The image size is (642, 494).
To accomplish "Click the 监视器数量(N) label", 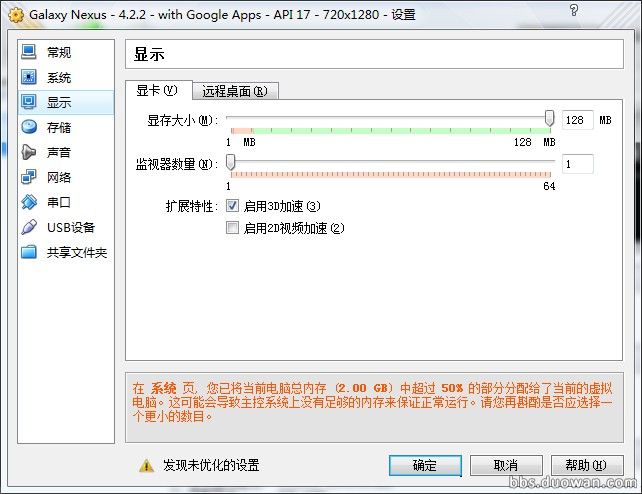I will (x=177, y=164).
